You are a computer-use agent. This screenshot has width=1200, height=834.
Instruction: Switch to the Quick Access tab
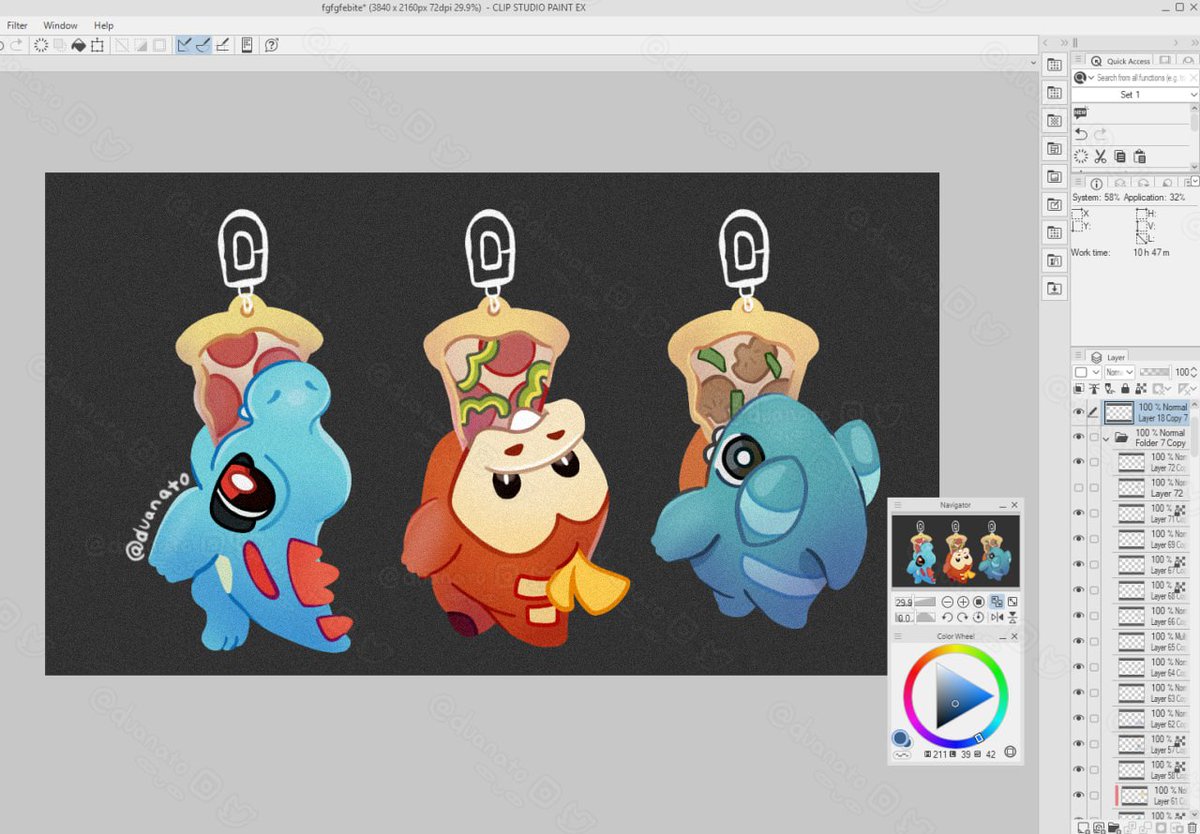[1121, 61]
